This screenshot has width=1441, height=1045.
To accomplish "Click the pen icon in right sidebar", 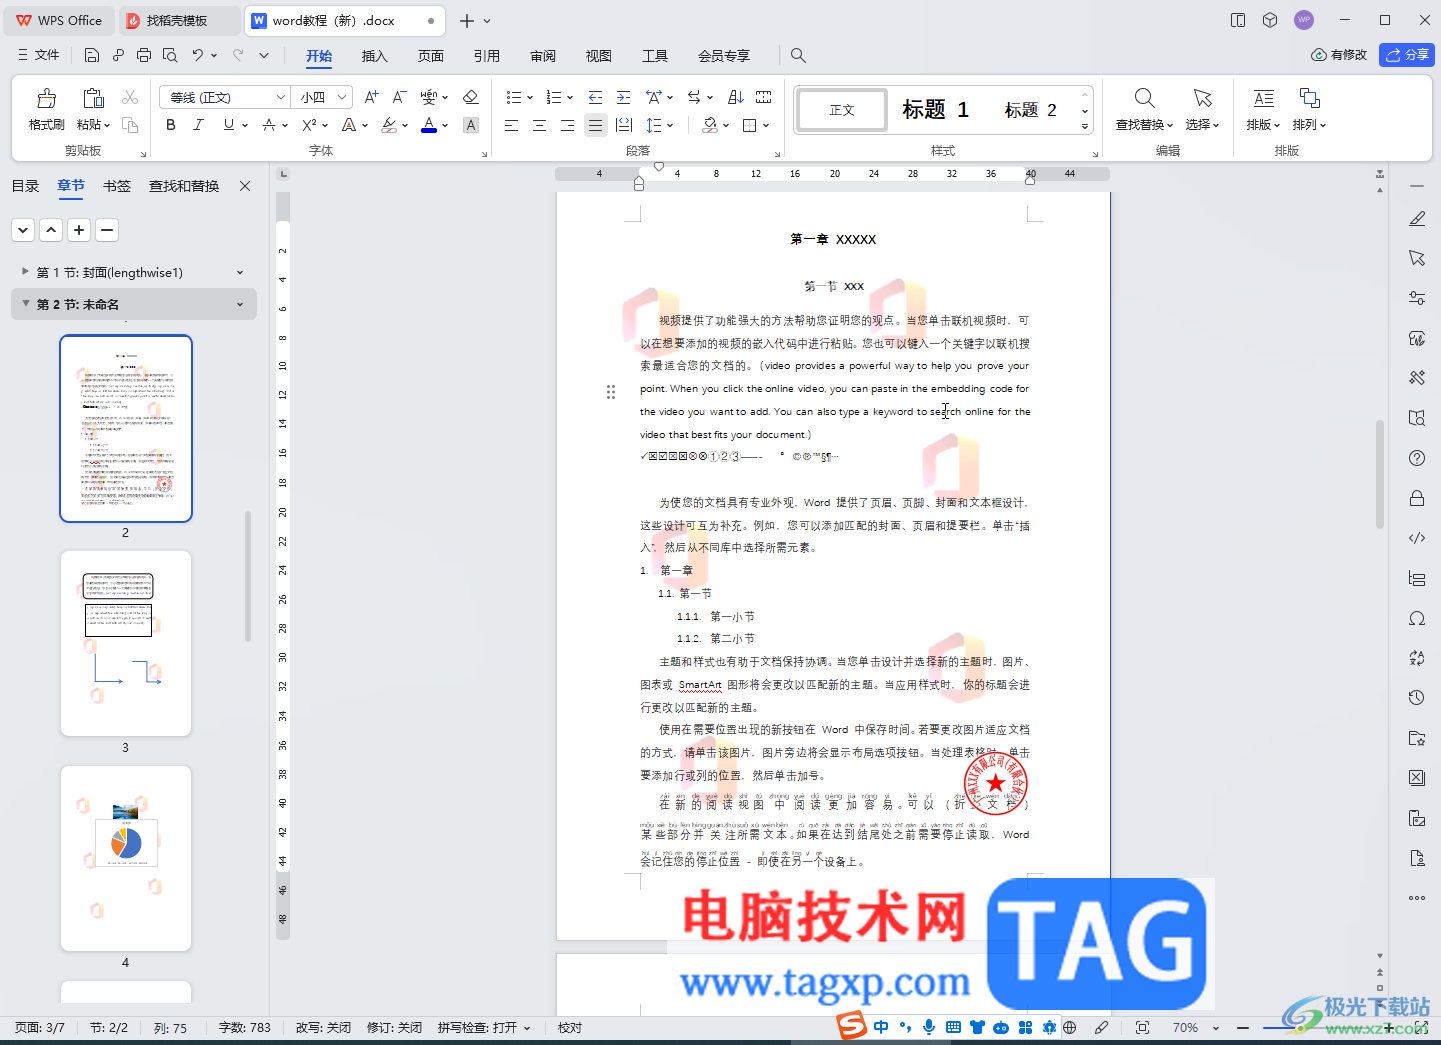I will pos(1417,218).
